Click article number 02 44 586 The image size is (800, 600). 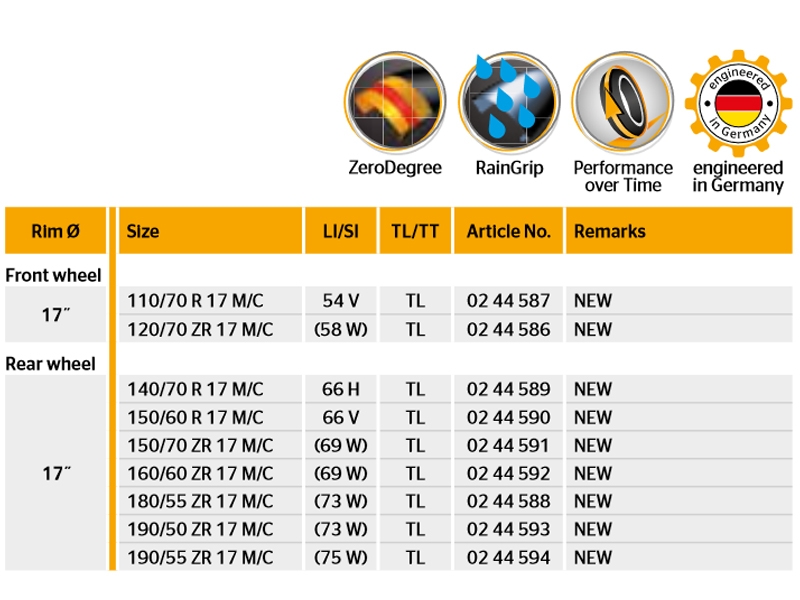[508, 329]
